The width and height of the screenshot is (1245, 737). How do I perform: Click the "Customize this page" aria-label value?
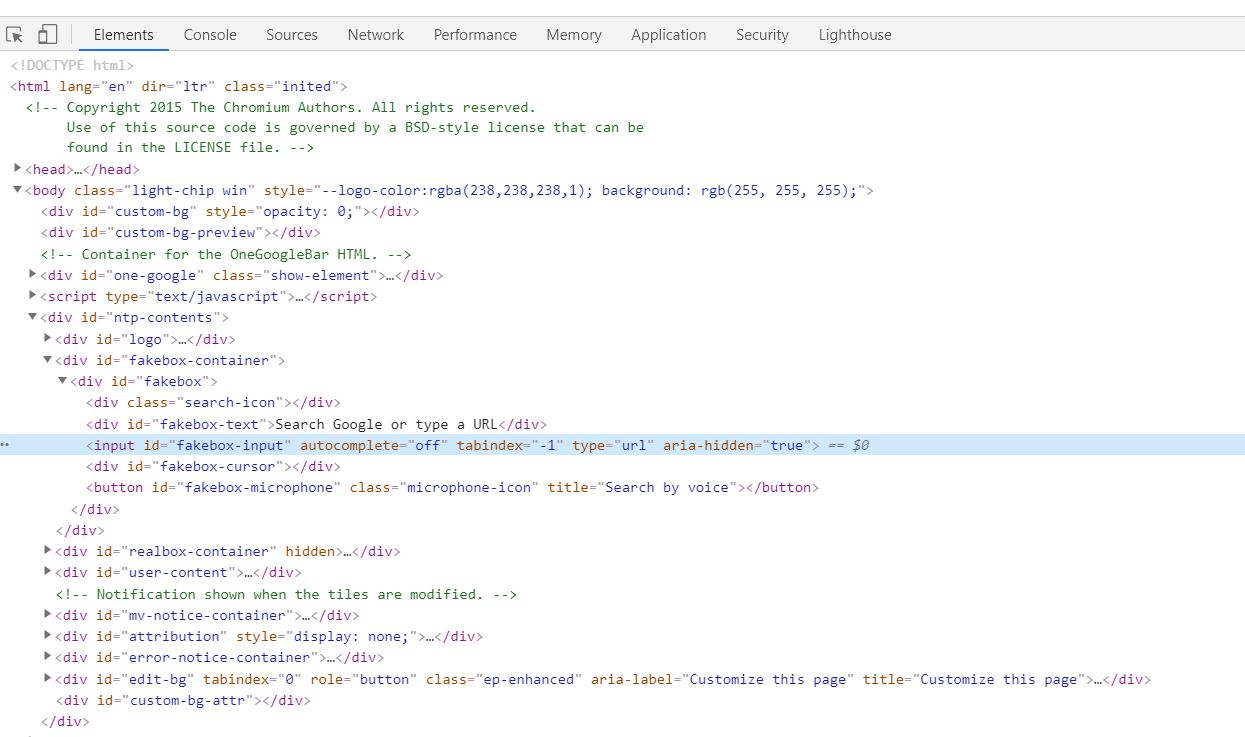pyautogui.click(x=769, y=679)
